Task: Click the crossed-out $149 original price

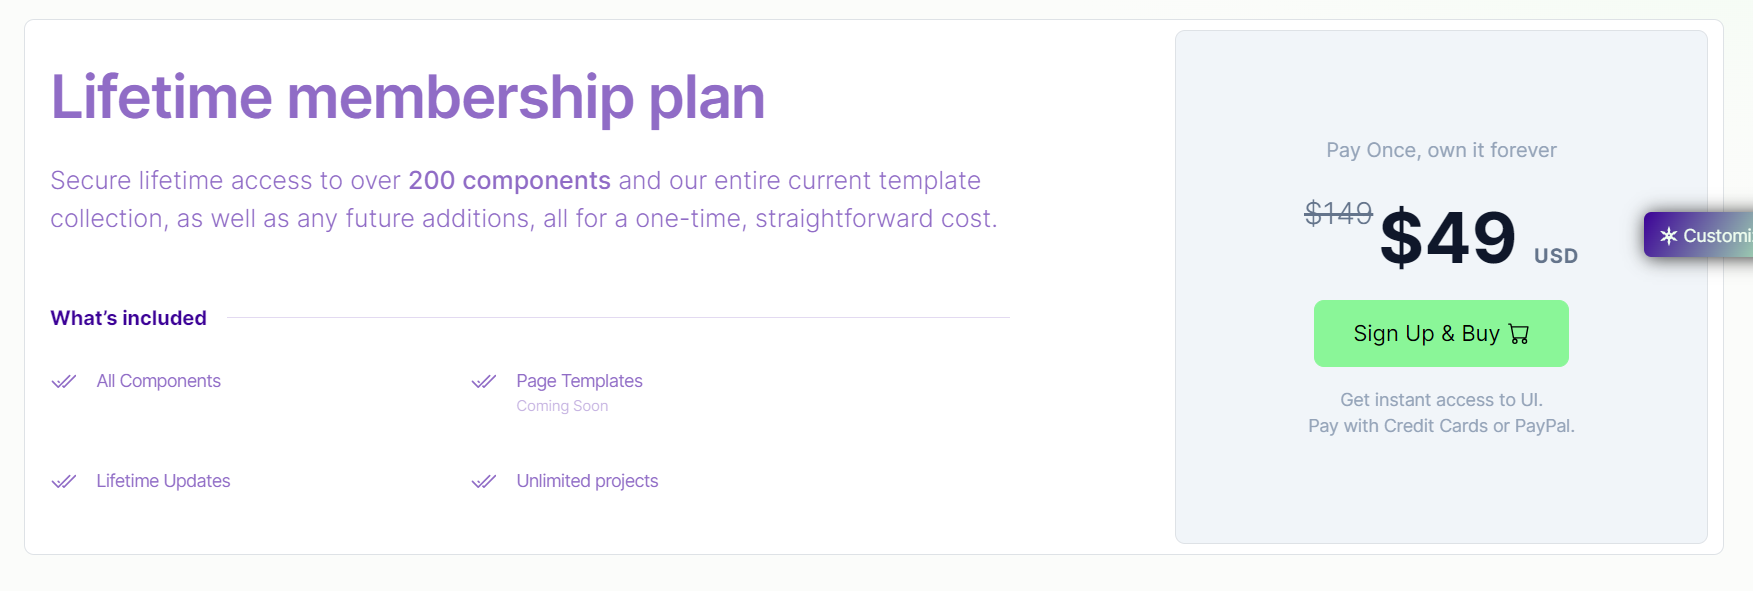Action: point(1338,213)
